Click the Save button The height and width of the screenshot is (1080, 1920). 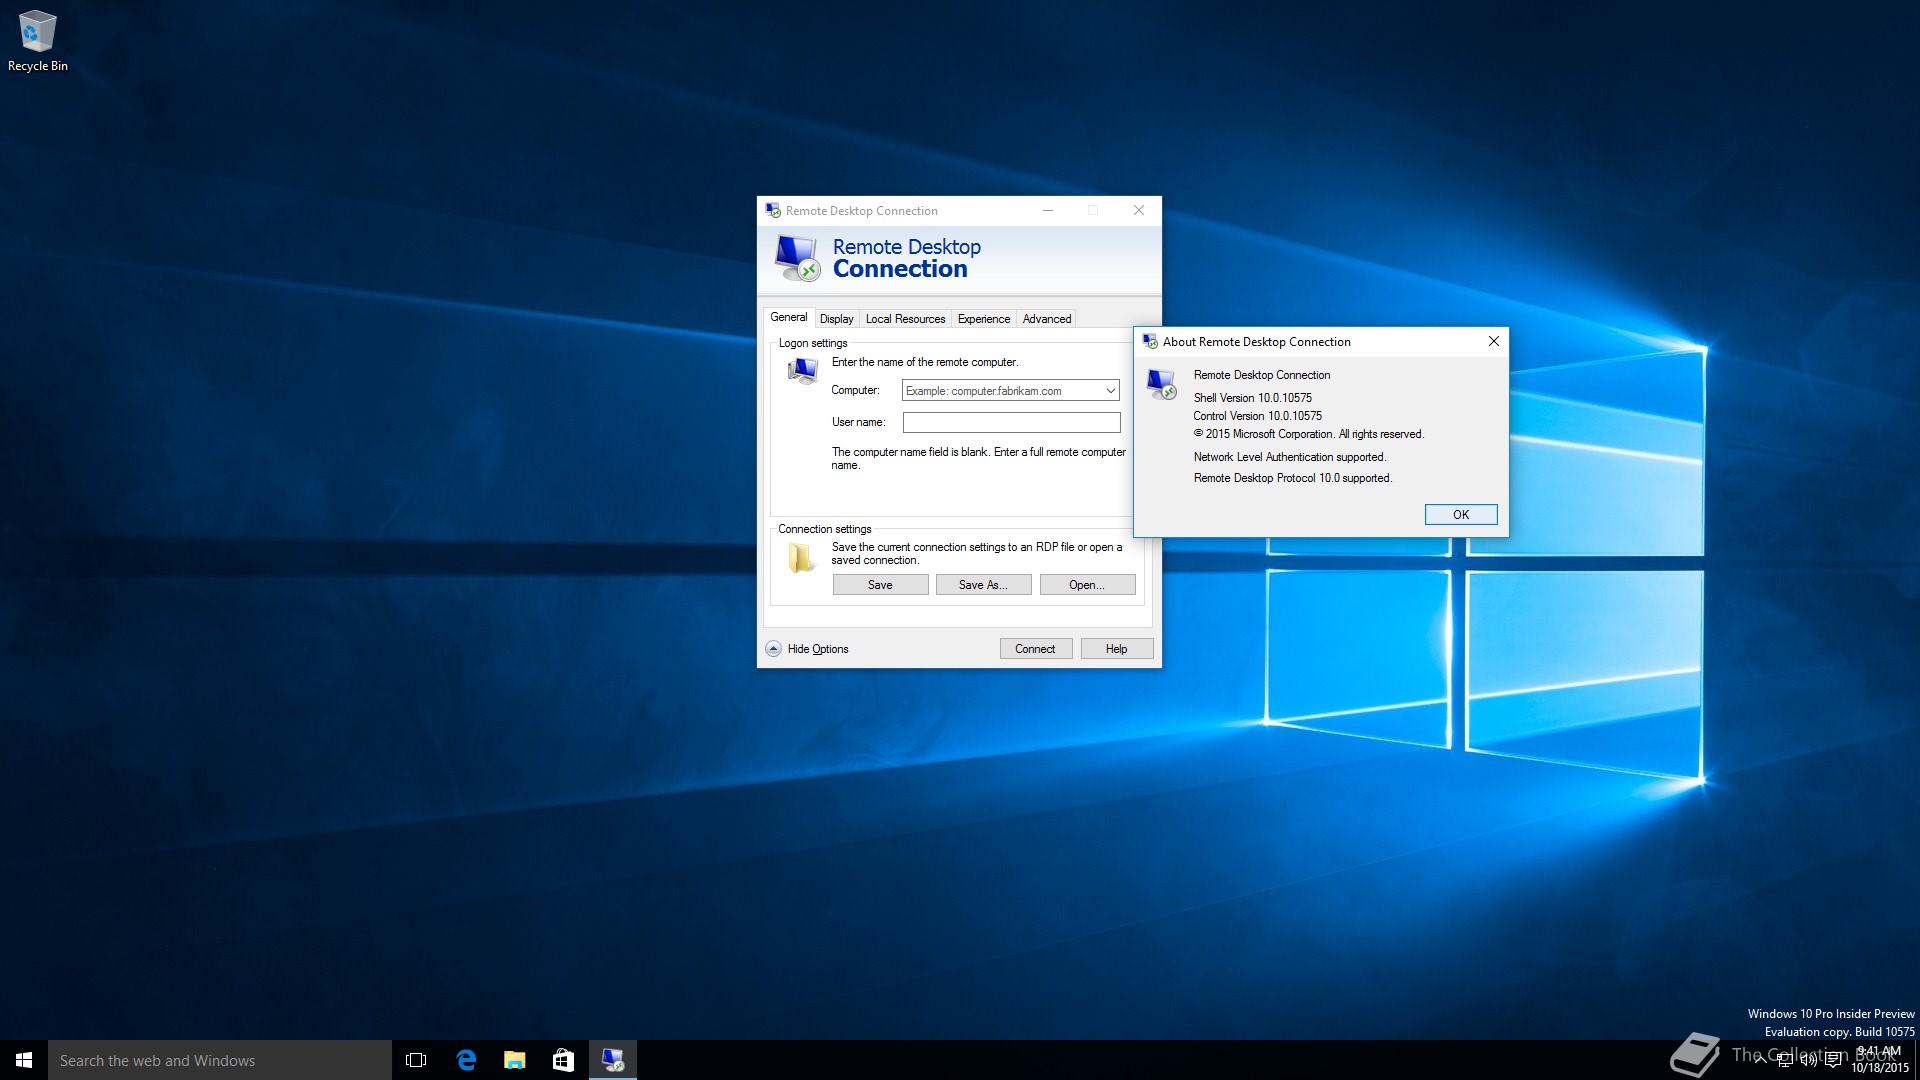tap(880, 585)
